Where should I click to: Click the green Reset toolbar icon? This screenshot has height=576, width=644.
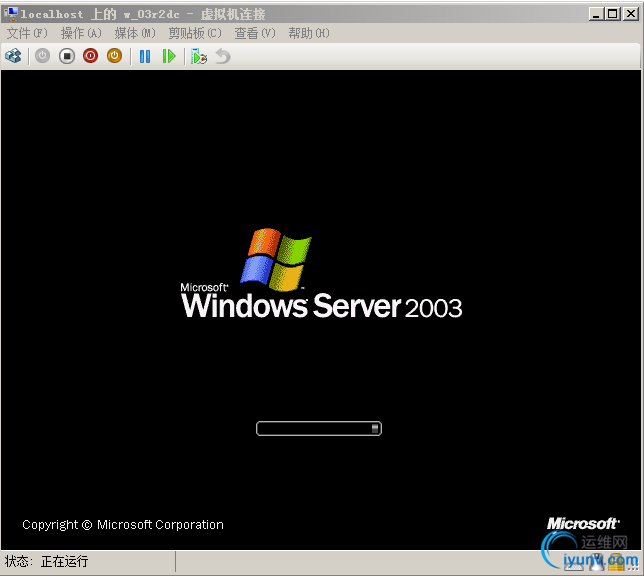click(x=169, y=56)
